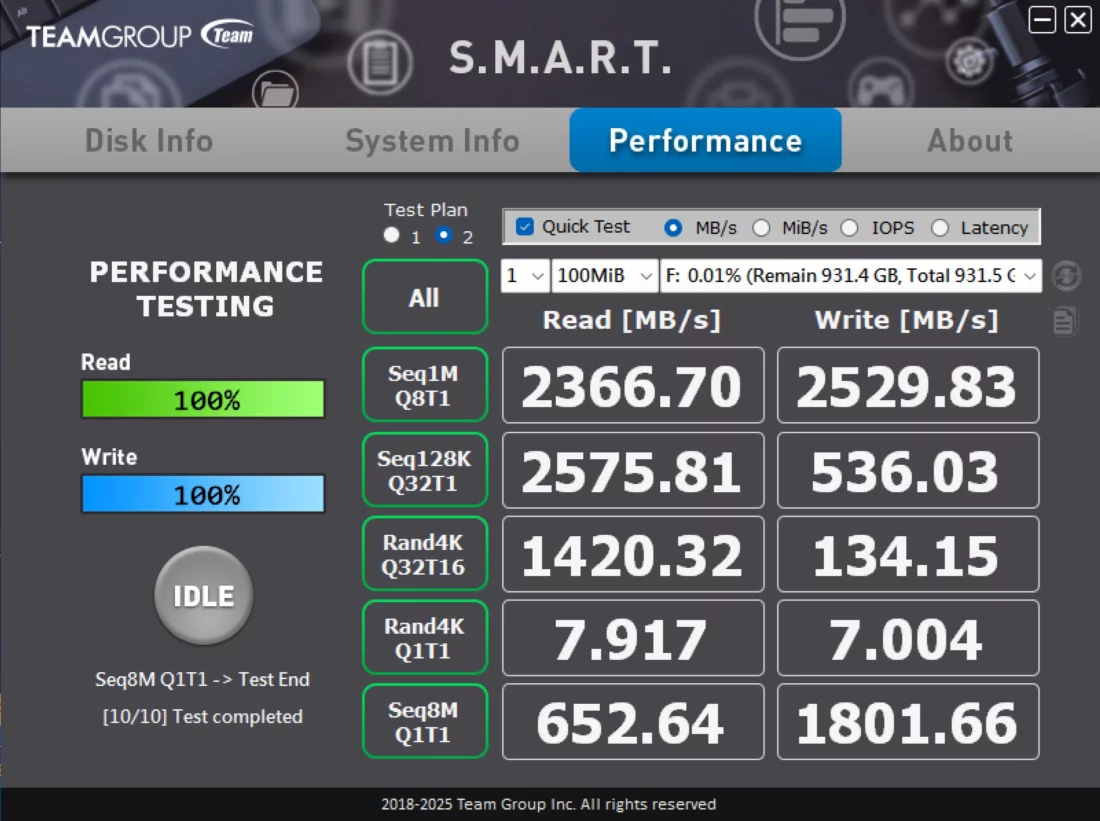Click the refresh drive list icon
1100x821 pixels.
[x=1066, y=276]
